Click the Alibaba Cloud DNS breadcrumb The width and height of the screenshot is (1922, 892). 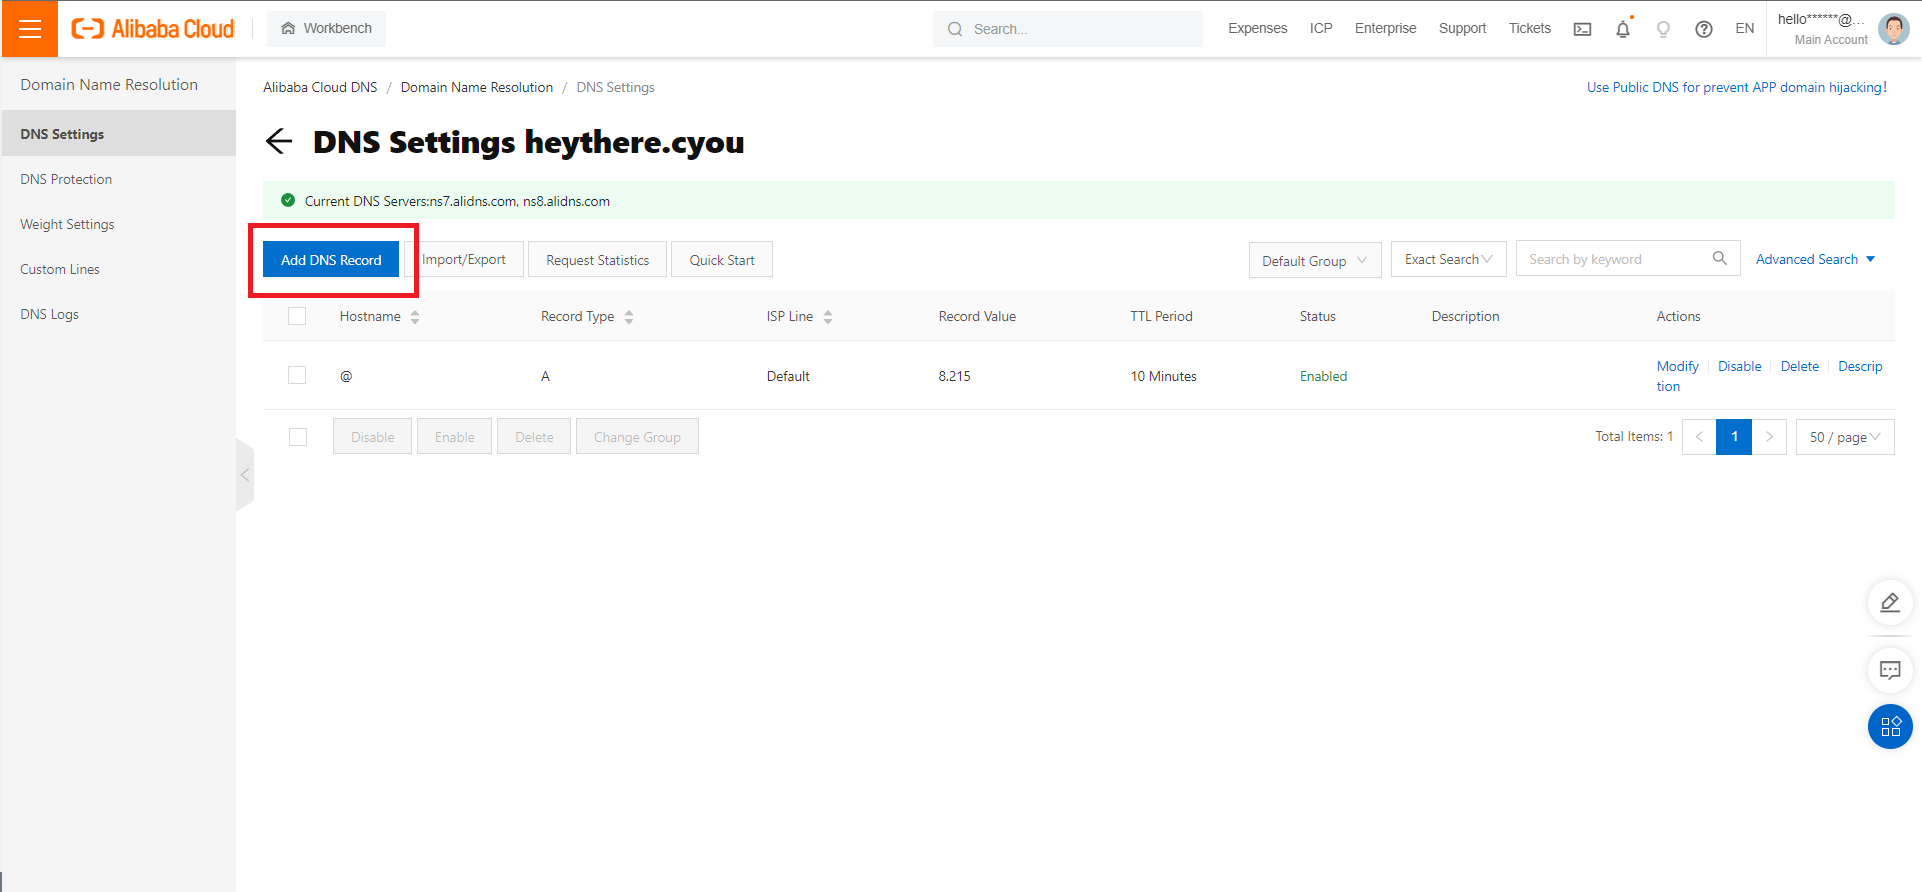click(x=320, y=87)
